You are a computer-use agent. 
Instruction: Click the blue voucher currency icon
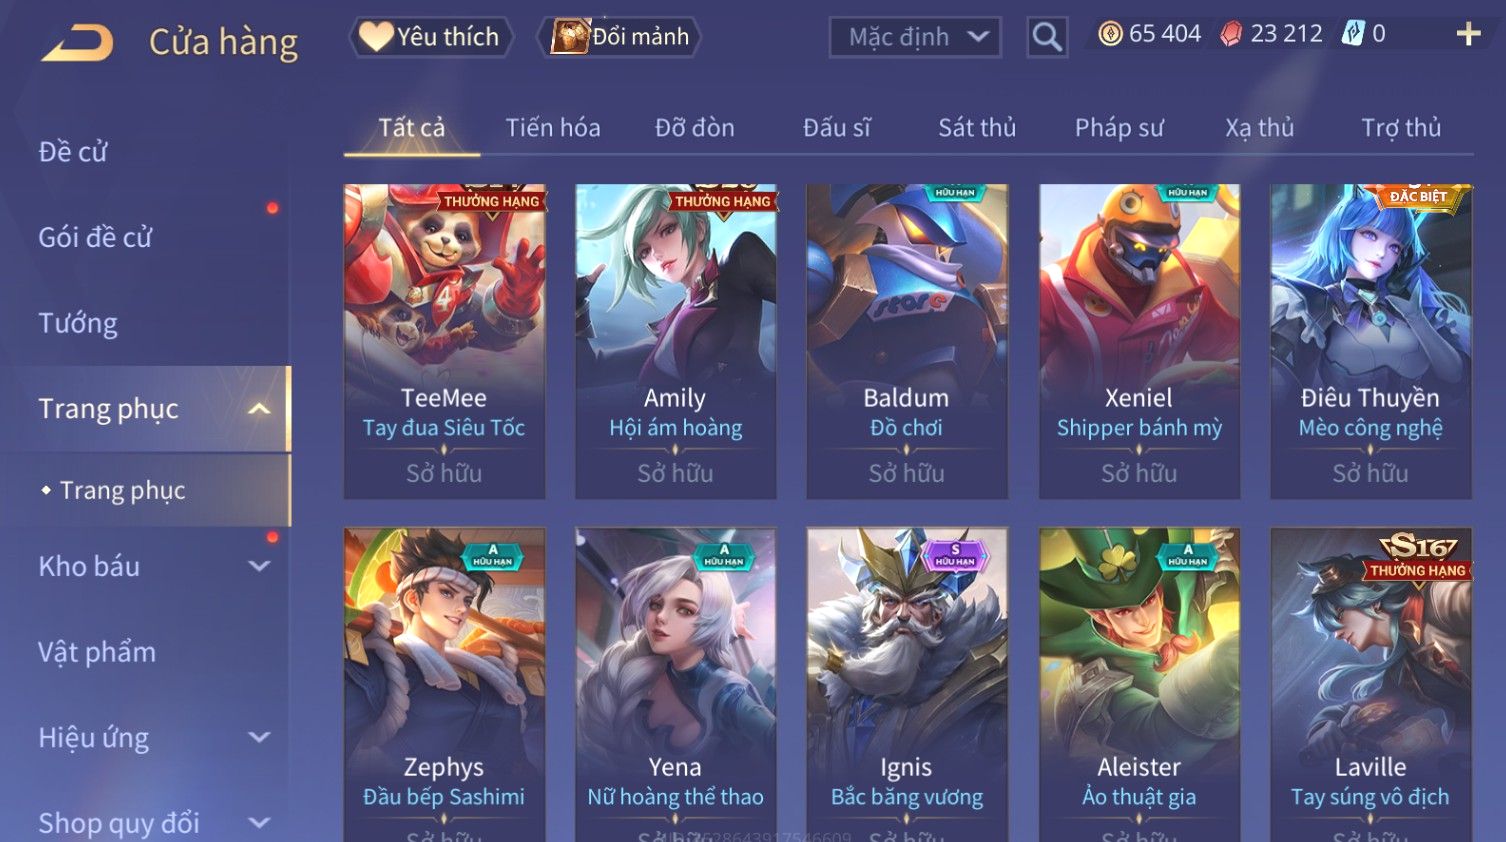coord(1353,34)
